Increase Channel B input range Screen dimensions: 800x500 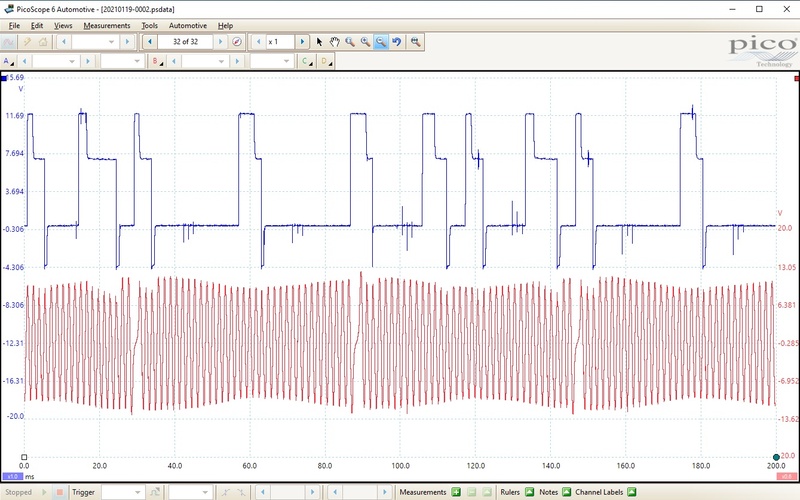pyautogui.click(x=237, y=61)
